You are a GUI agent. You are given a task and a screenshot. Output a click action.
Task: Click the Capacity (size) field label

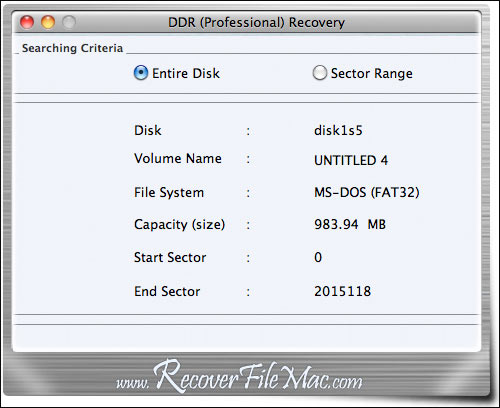[x=179, y=225]
